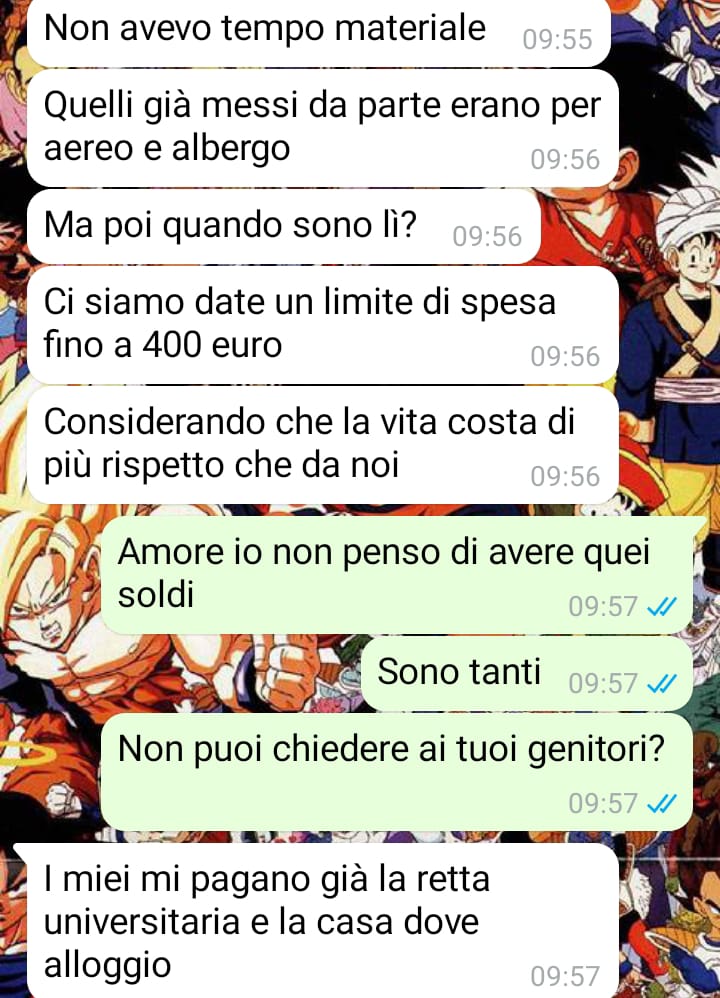Click read receipt ticks on 'Sono tanti'
720x998 pixels.
pos(661,684)
